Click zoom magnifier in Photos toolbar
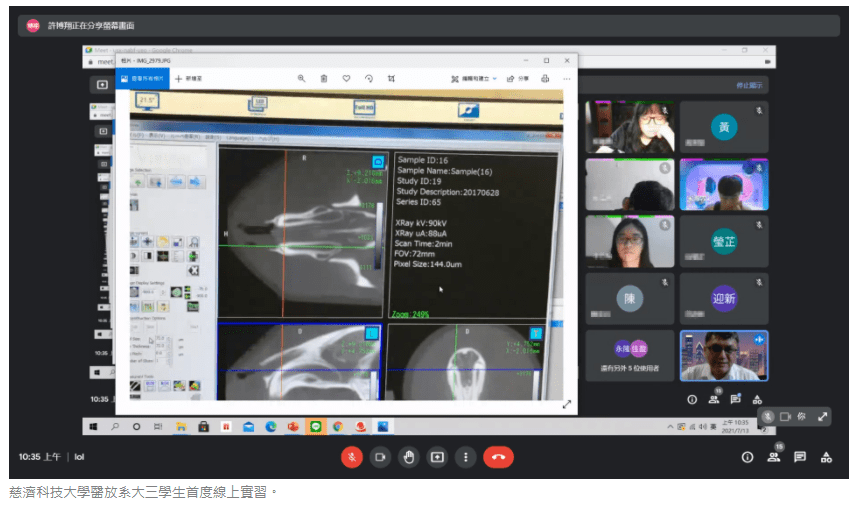The image size is (858, 510). [301, 78]
